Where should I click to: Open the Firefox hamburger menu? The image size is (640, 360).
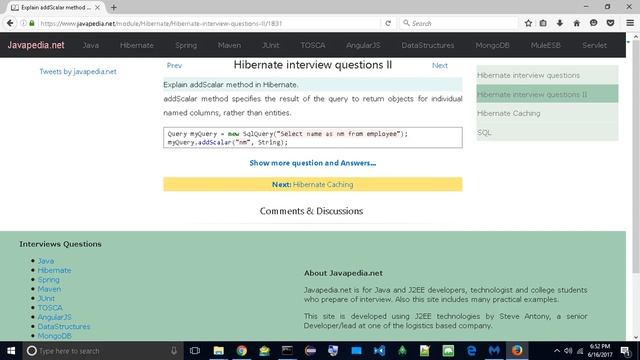(x=630, y=23)
